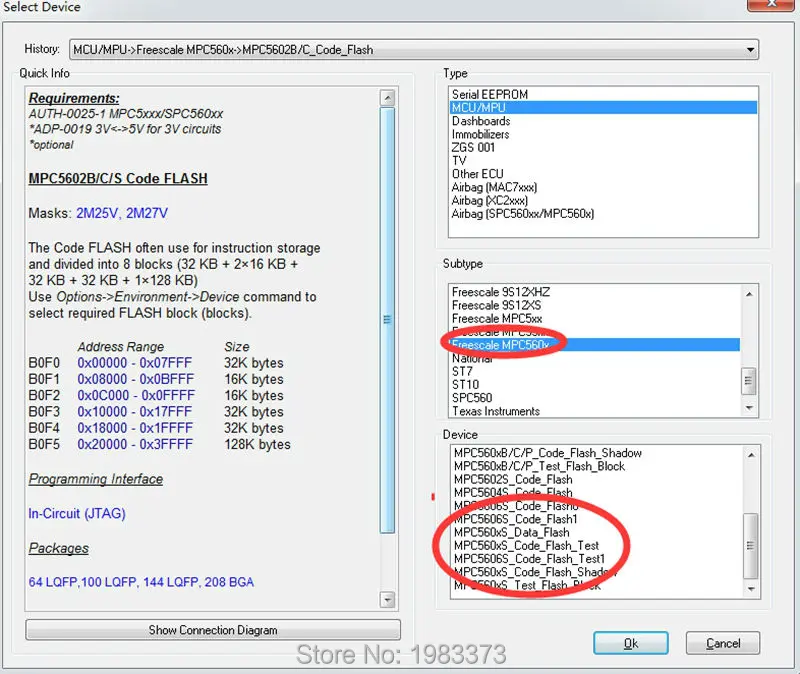
Task: Select MPC560xB/C/P_Test_Flash_Block device
Action: [539, 466]
